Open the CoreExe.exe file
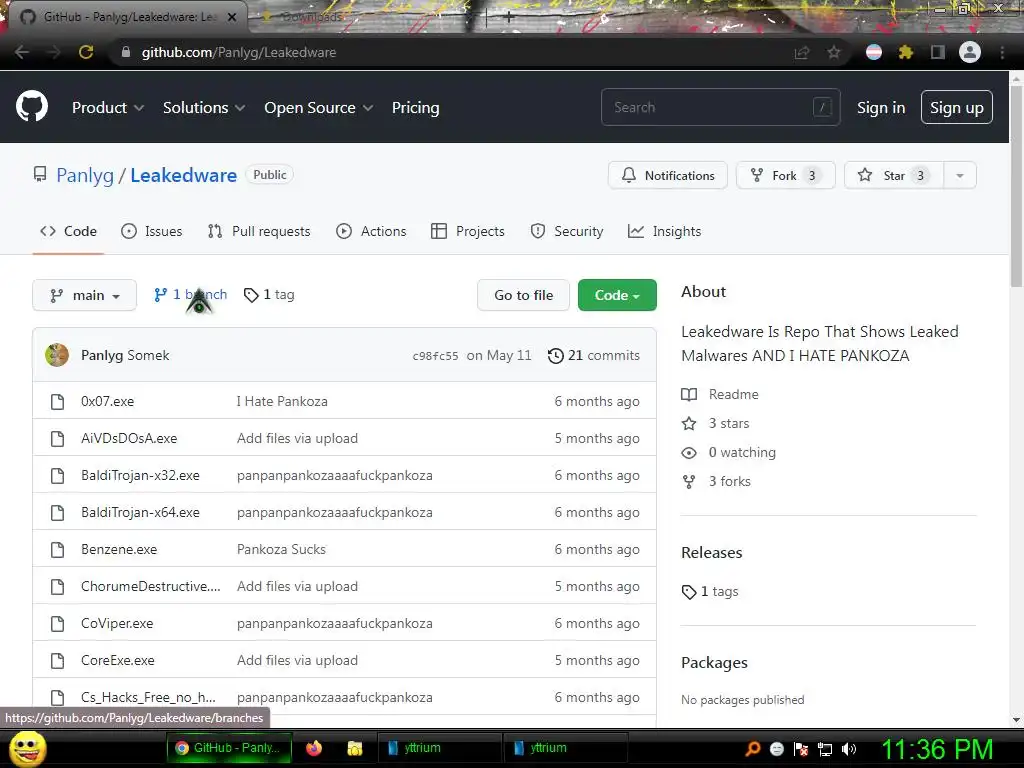The width and height of the screenshot is (1024, 768). tap(118, 660)
